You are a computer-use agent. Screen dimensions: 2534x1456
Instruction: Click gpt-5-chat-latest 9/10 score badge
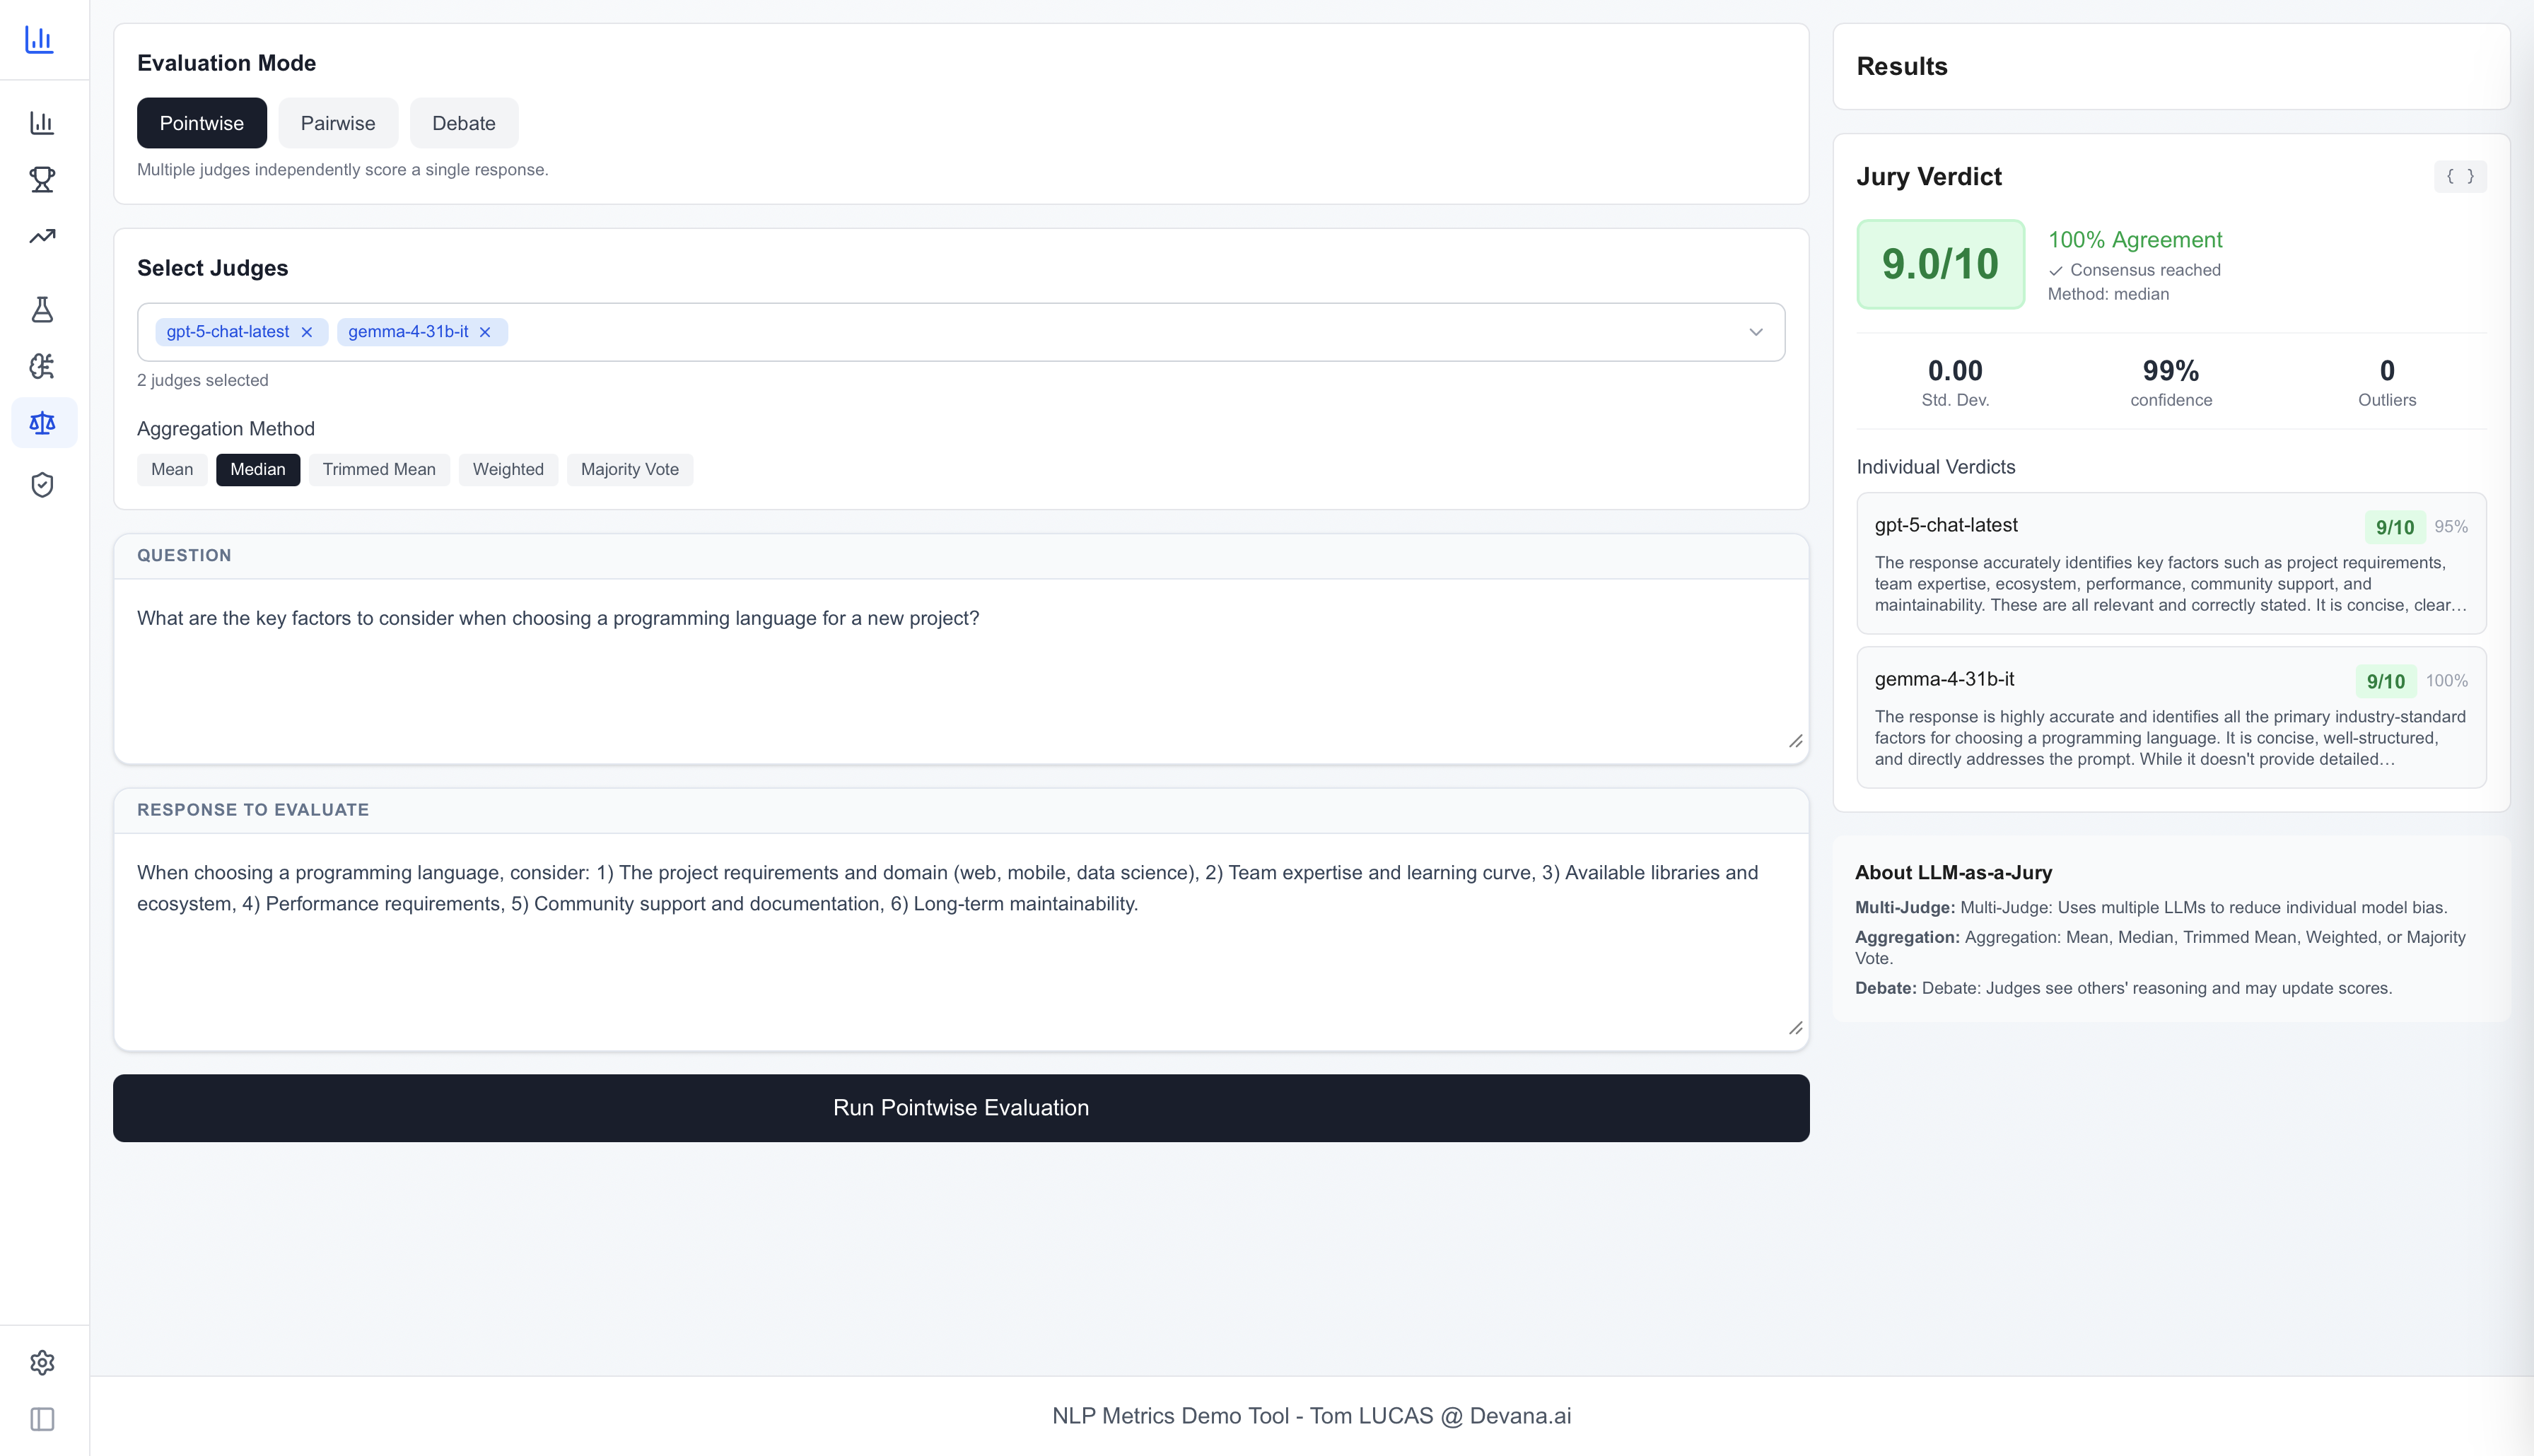(2395, 527)
